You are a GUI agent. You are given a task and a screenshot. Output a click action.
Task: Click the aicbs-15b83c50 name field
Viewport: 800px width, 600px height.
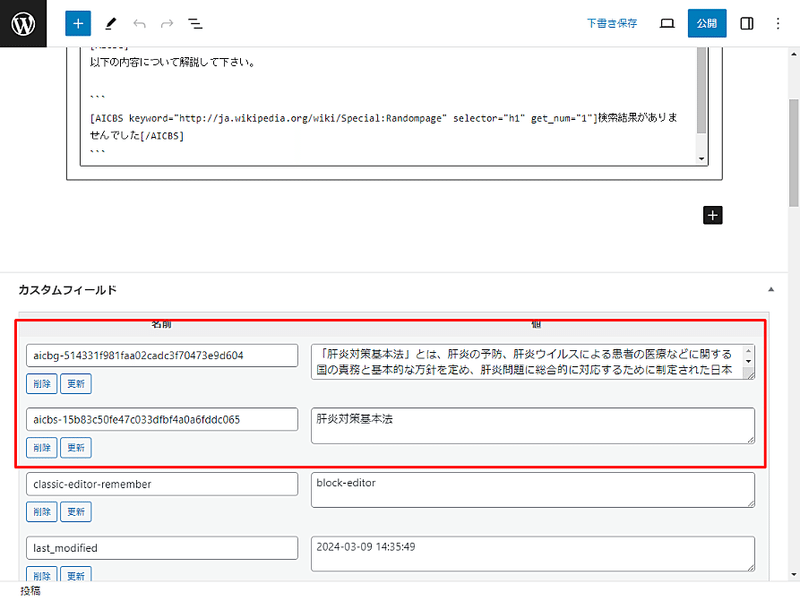(x=162, y=419)
